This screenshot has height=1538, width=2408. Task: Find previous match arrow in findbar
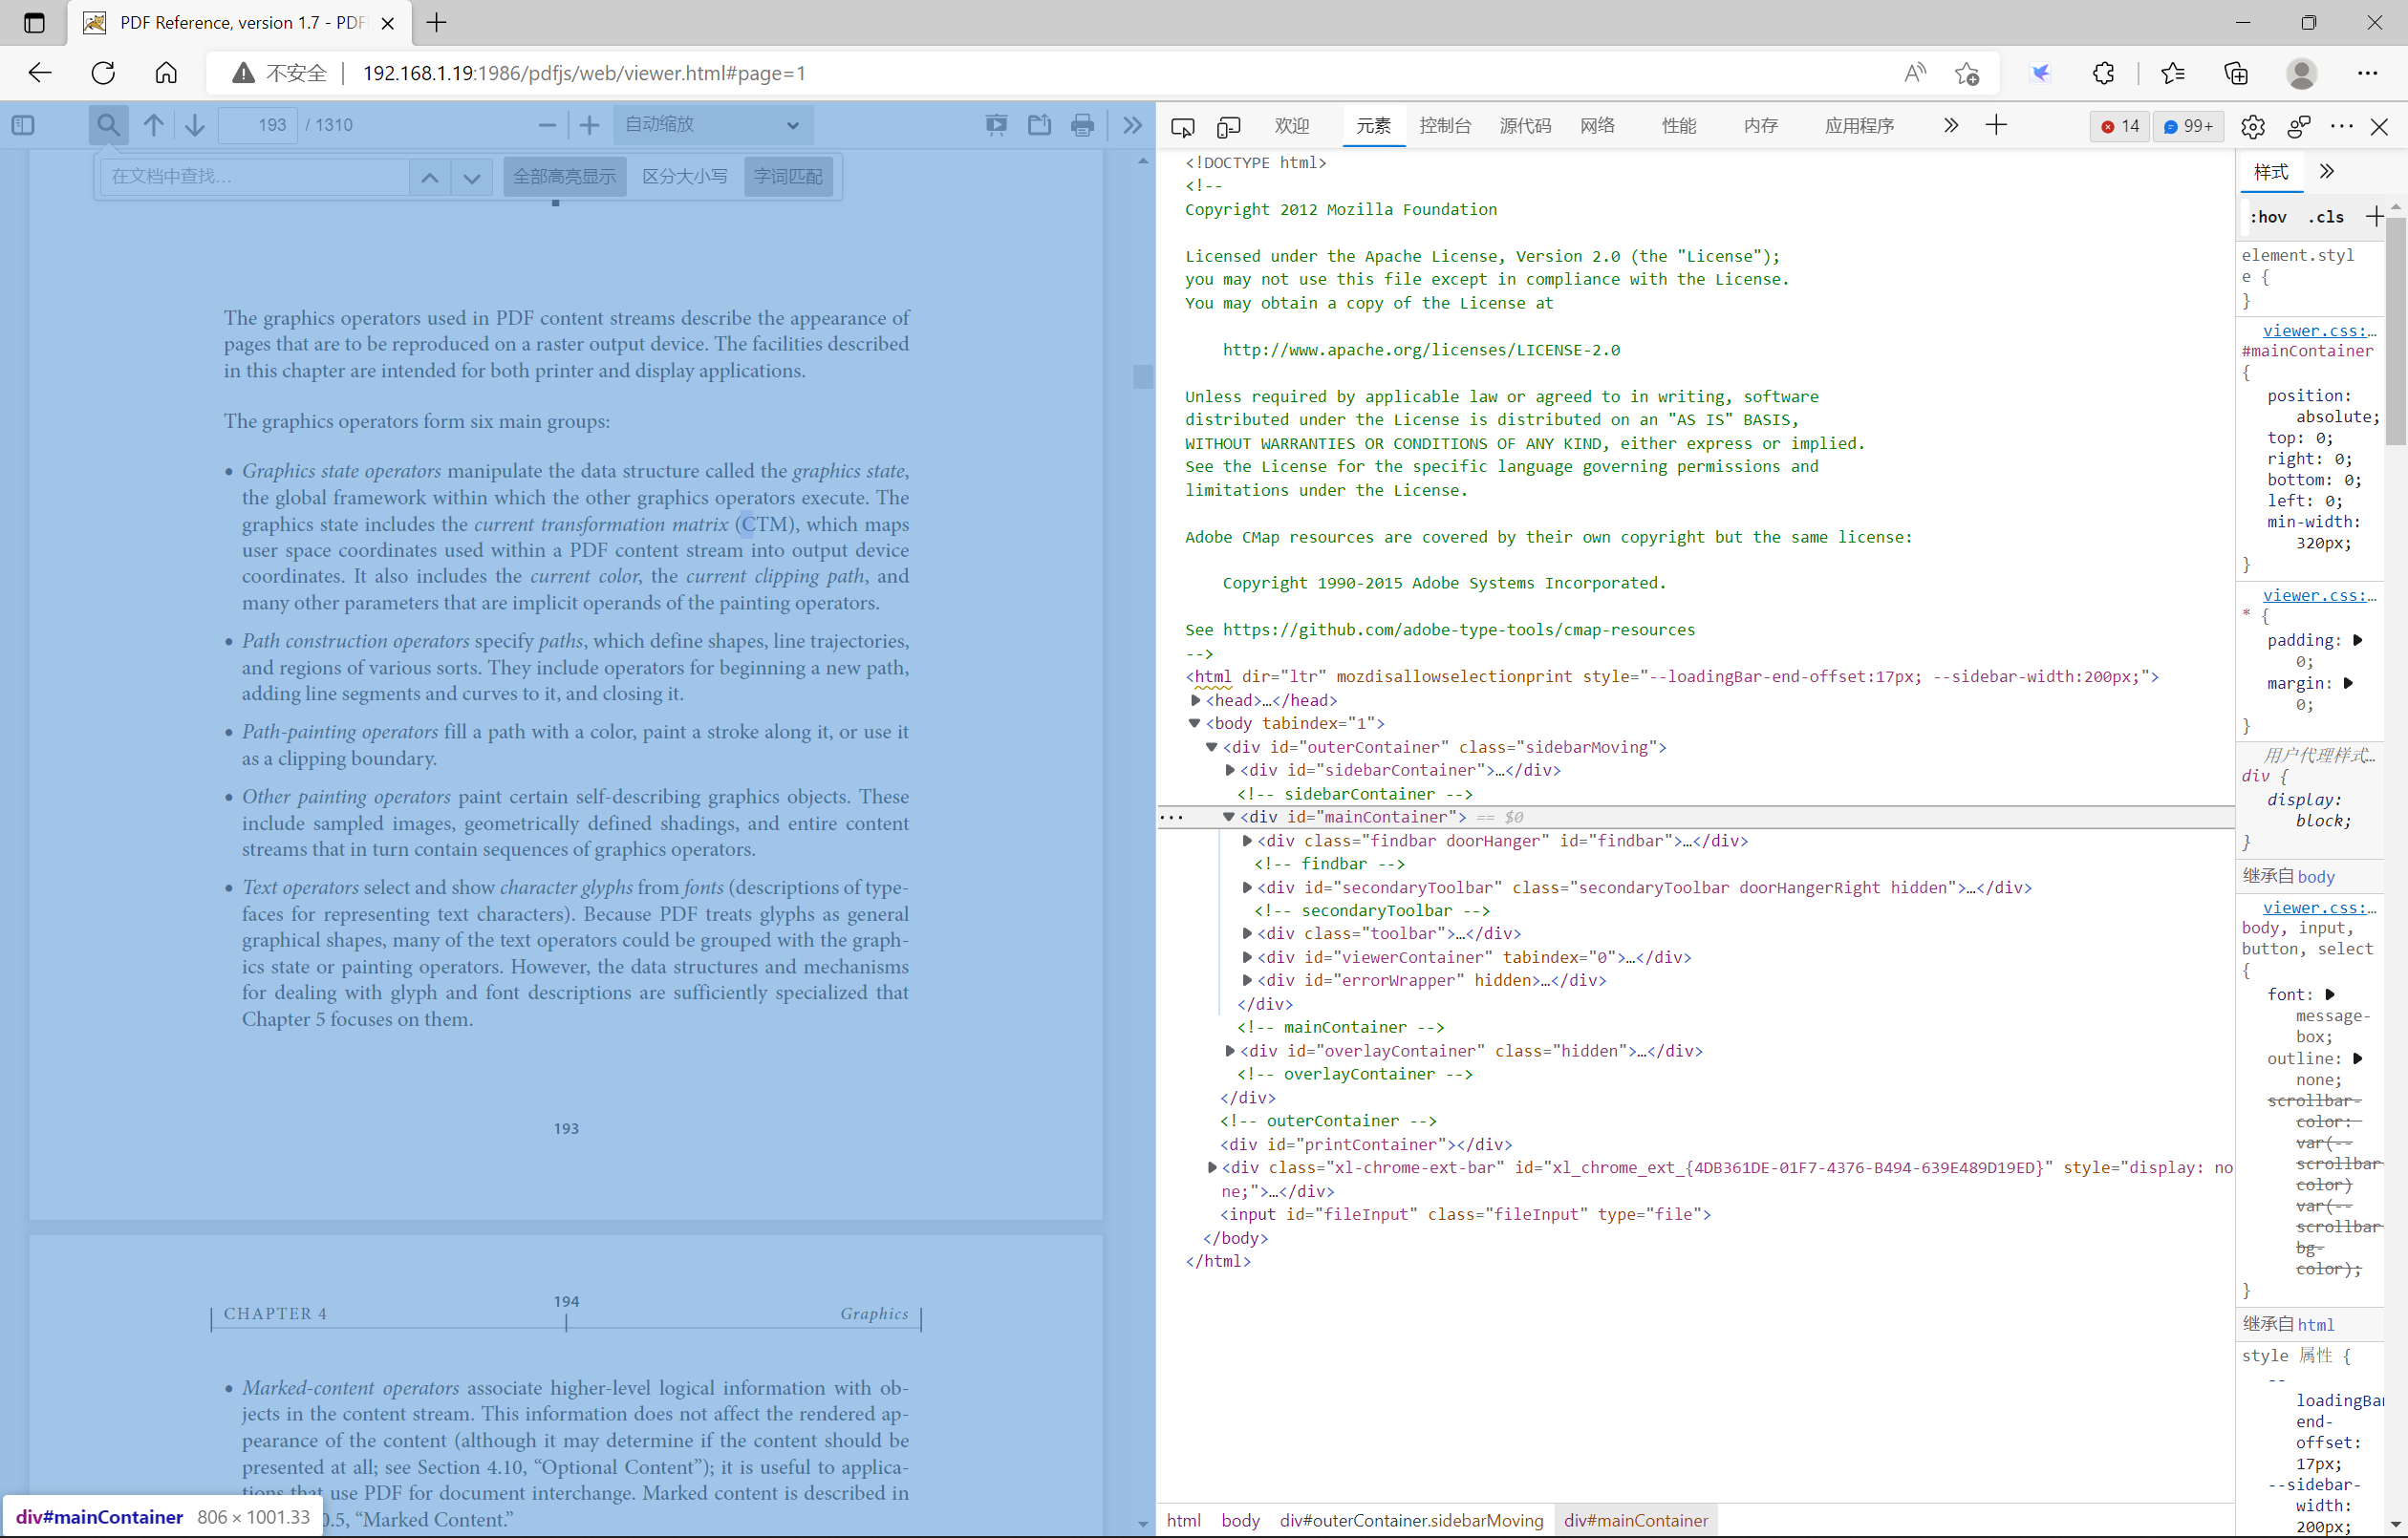[x=429, y=177]
